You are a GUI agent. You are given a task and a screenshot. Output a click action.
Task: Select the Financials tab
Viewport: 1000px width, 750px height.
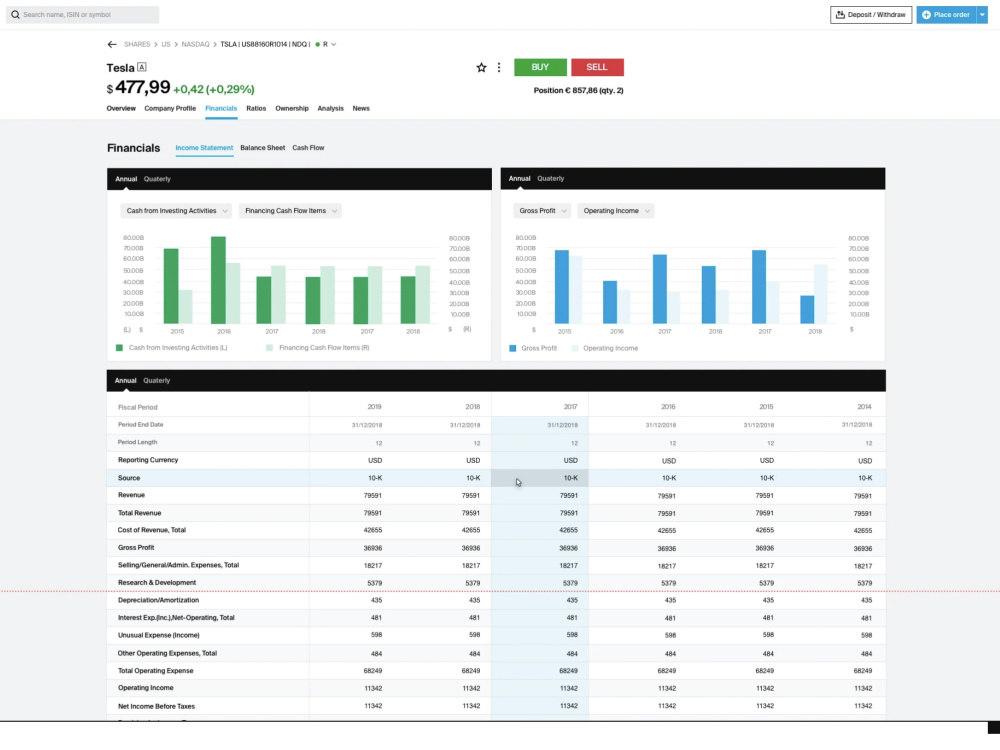[x=221, y=108]
